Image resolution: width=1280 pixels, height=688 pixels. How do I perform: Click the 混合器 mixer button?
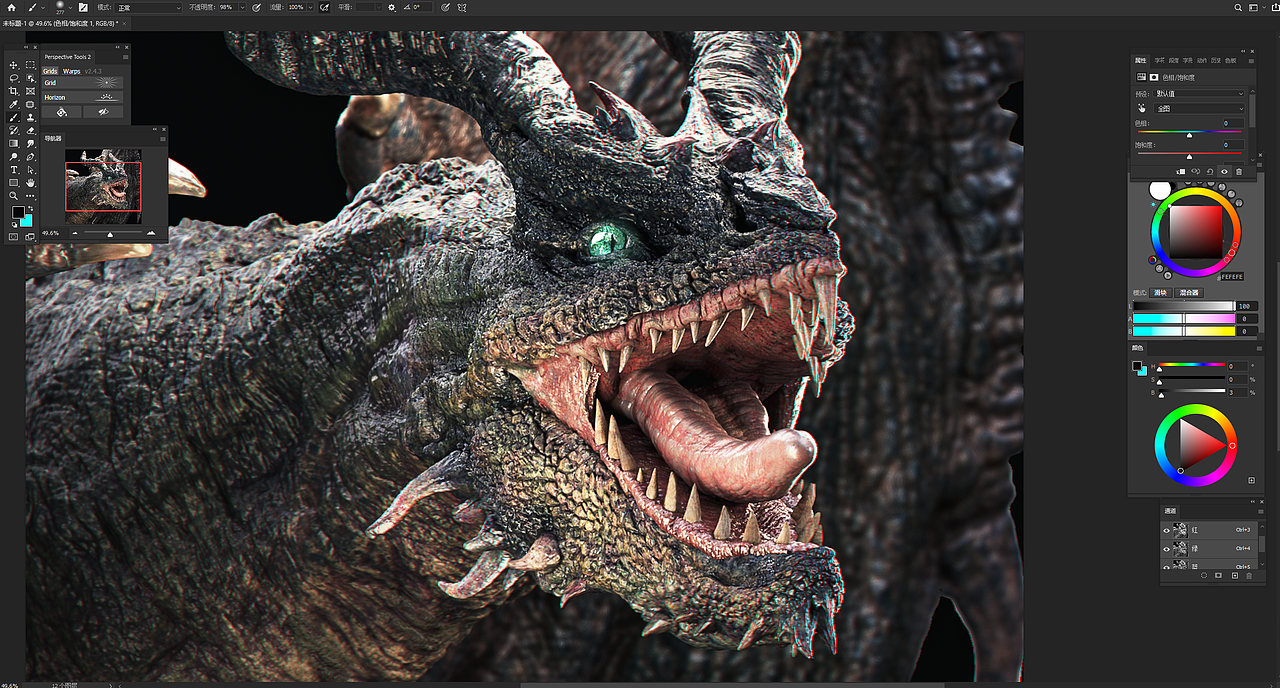[1189, 293]
